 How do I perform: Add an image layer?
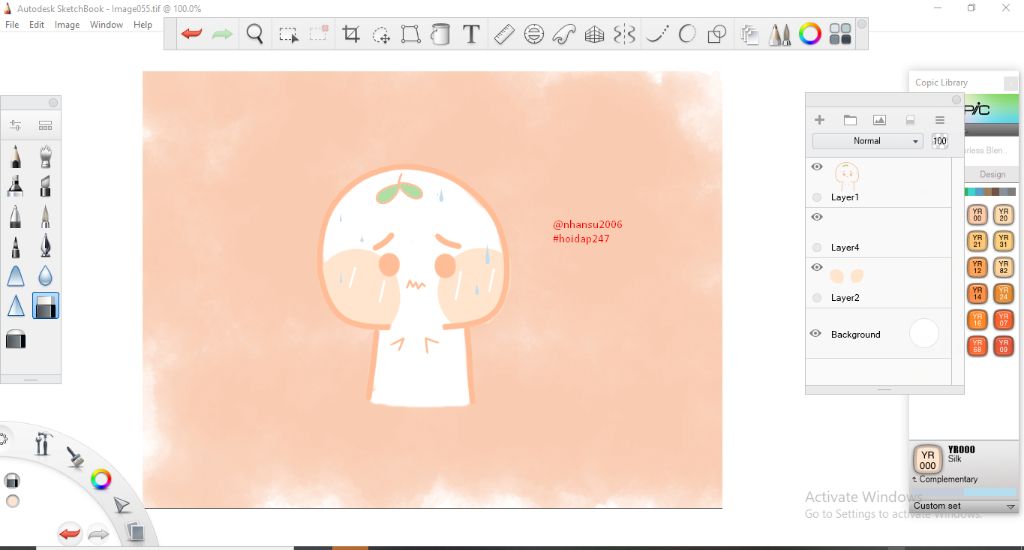point(880,120)
